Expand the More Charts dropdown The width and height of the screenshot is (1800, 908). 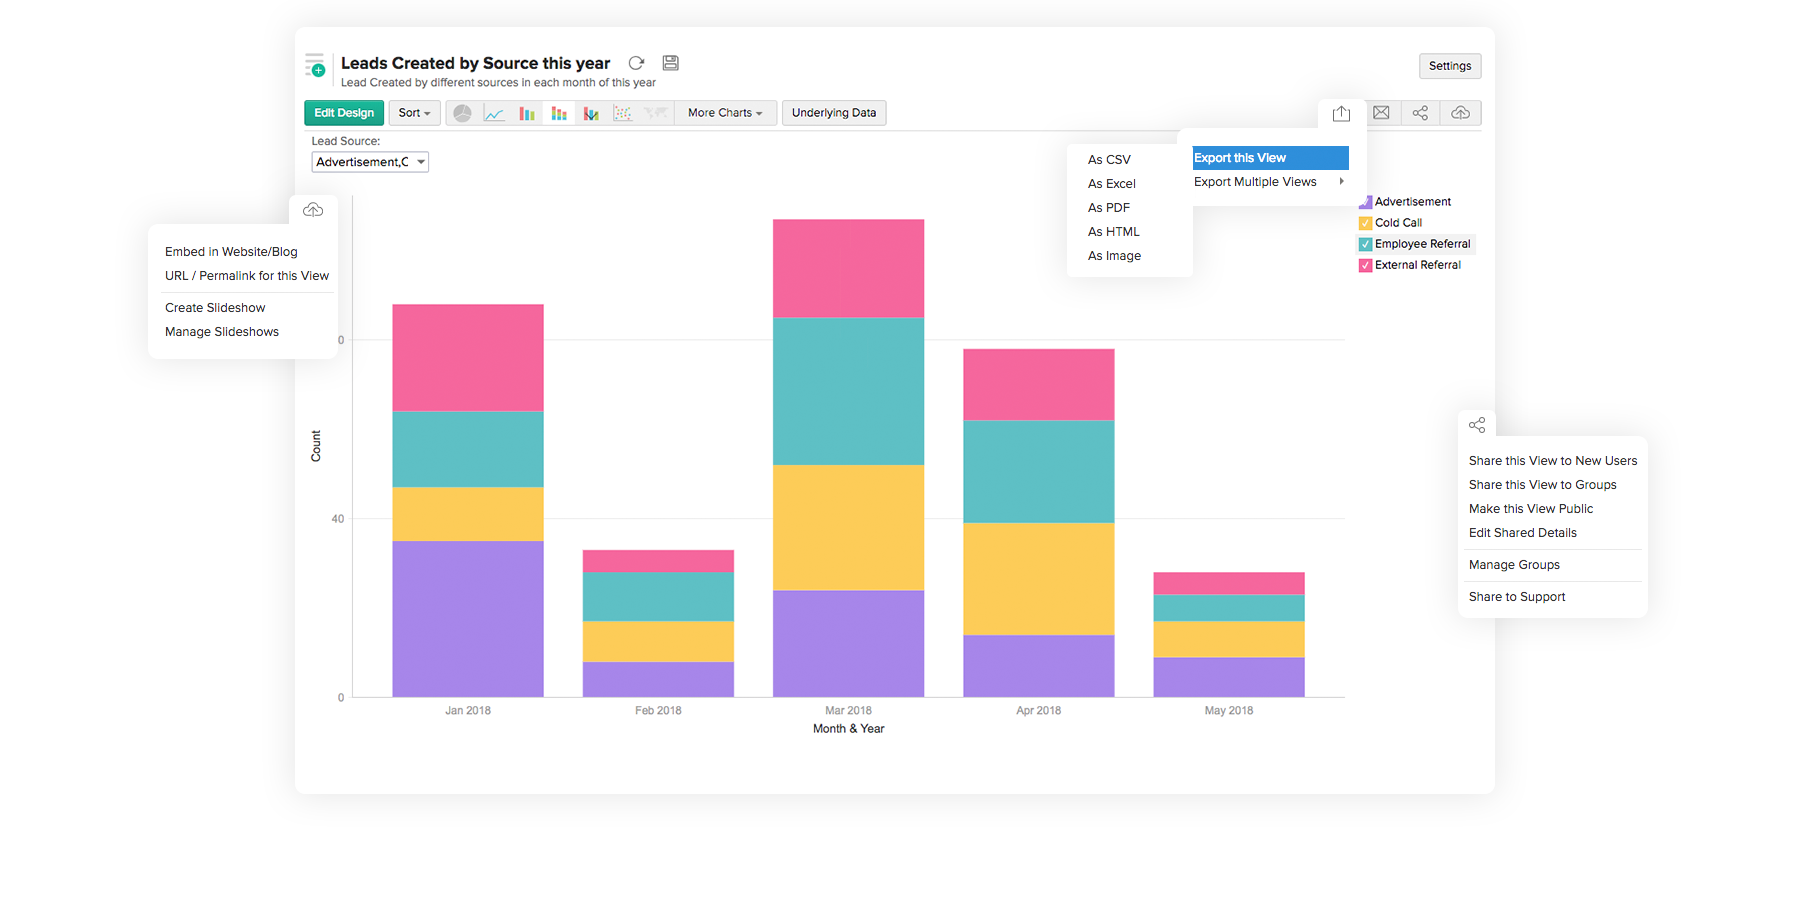[x=725, y=113]
